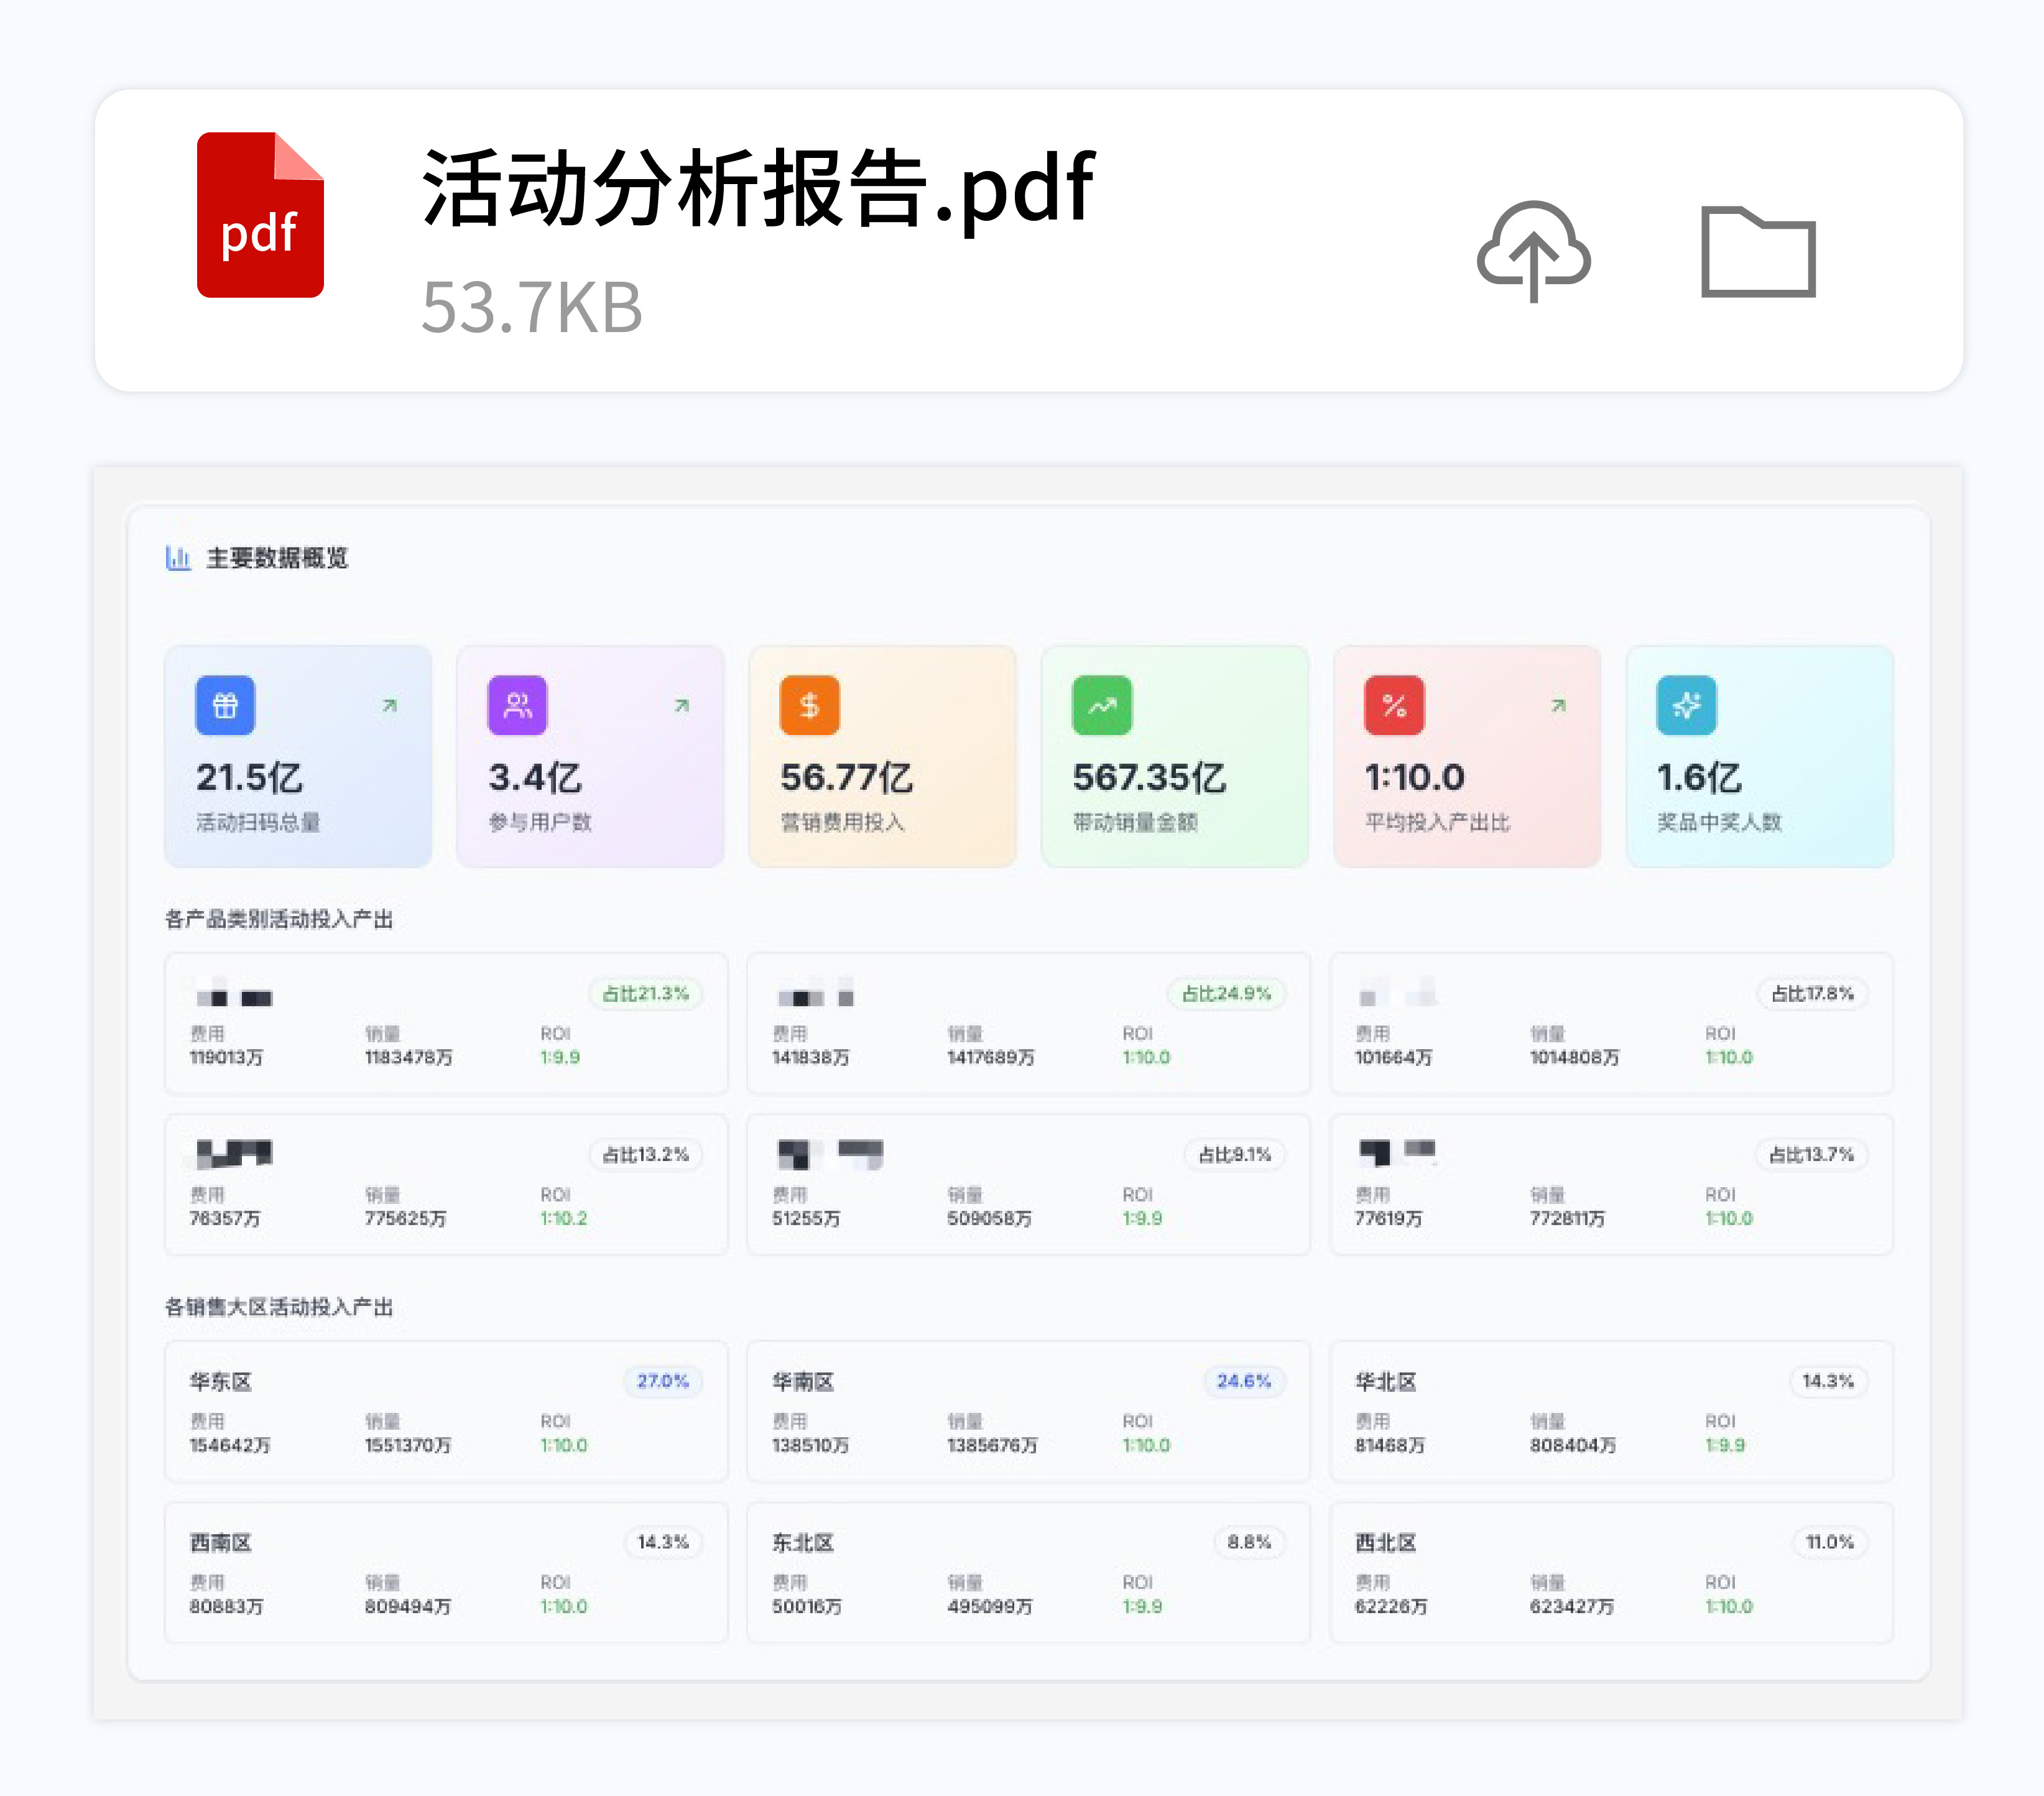Click the 奖品中奖人数 label
Screen dimensions: 2044x1796
[1719, 822]
